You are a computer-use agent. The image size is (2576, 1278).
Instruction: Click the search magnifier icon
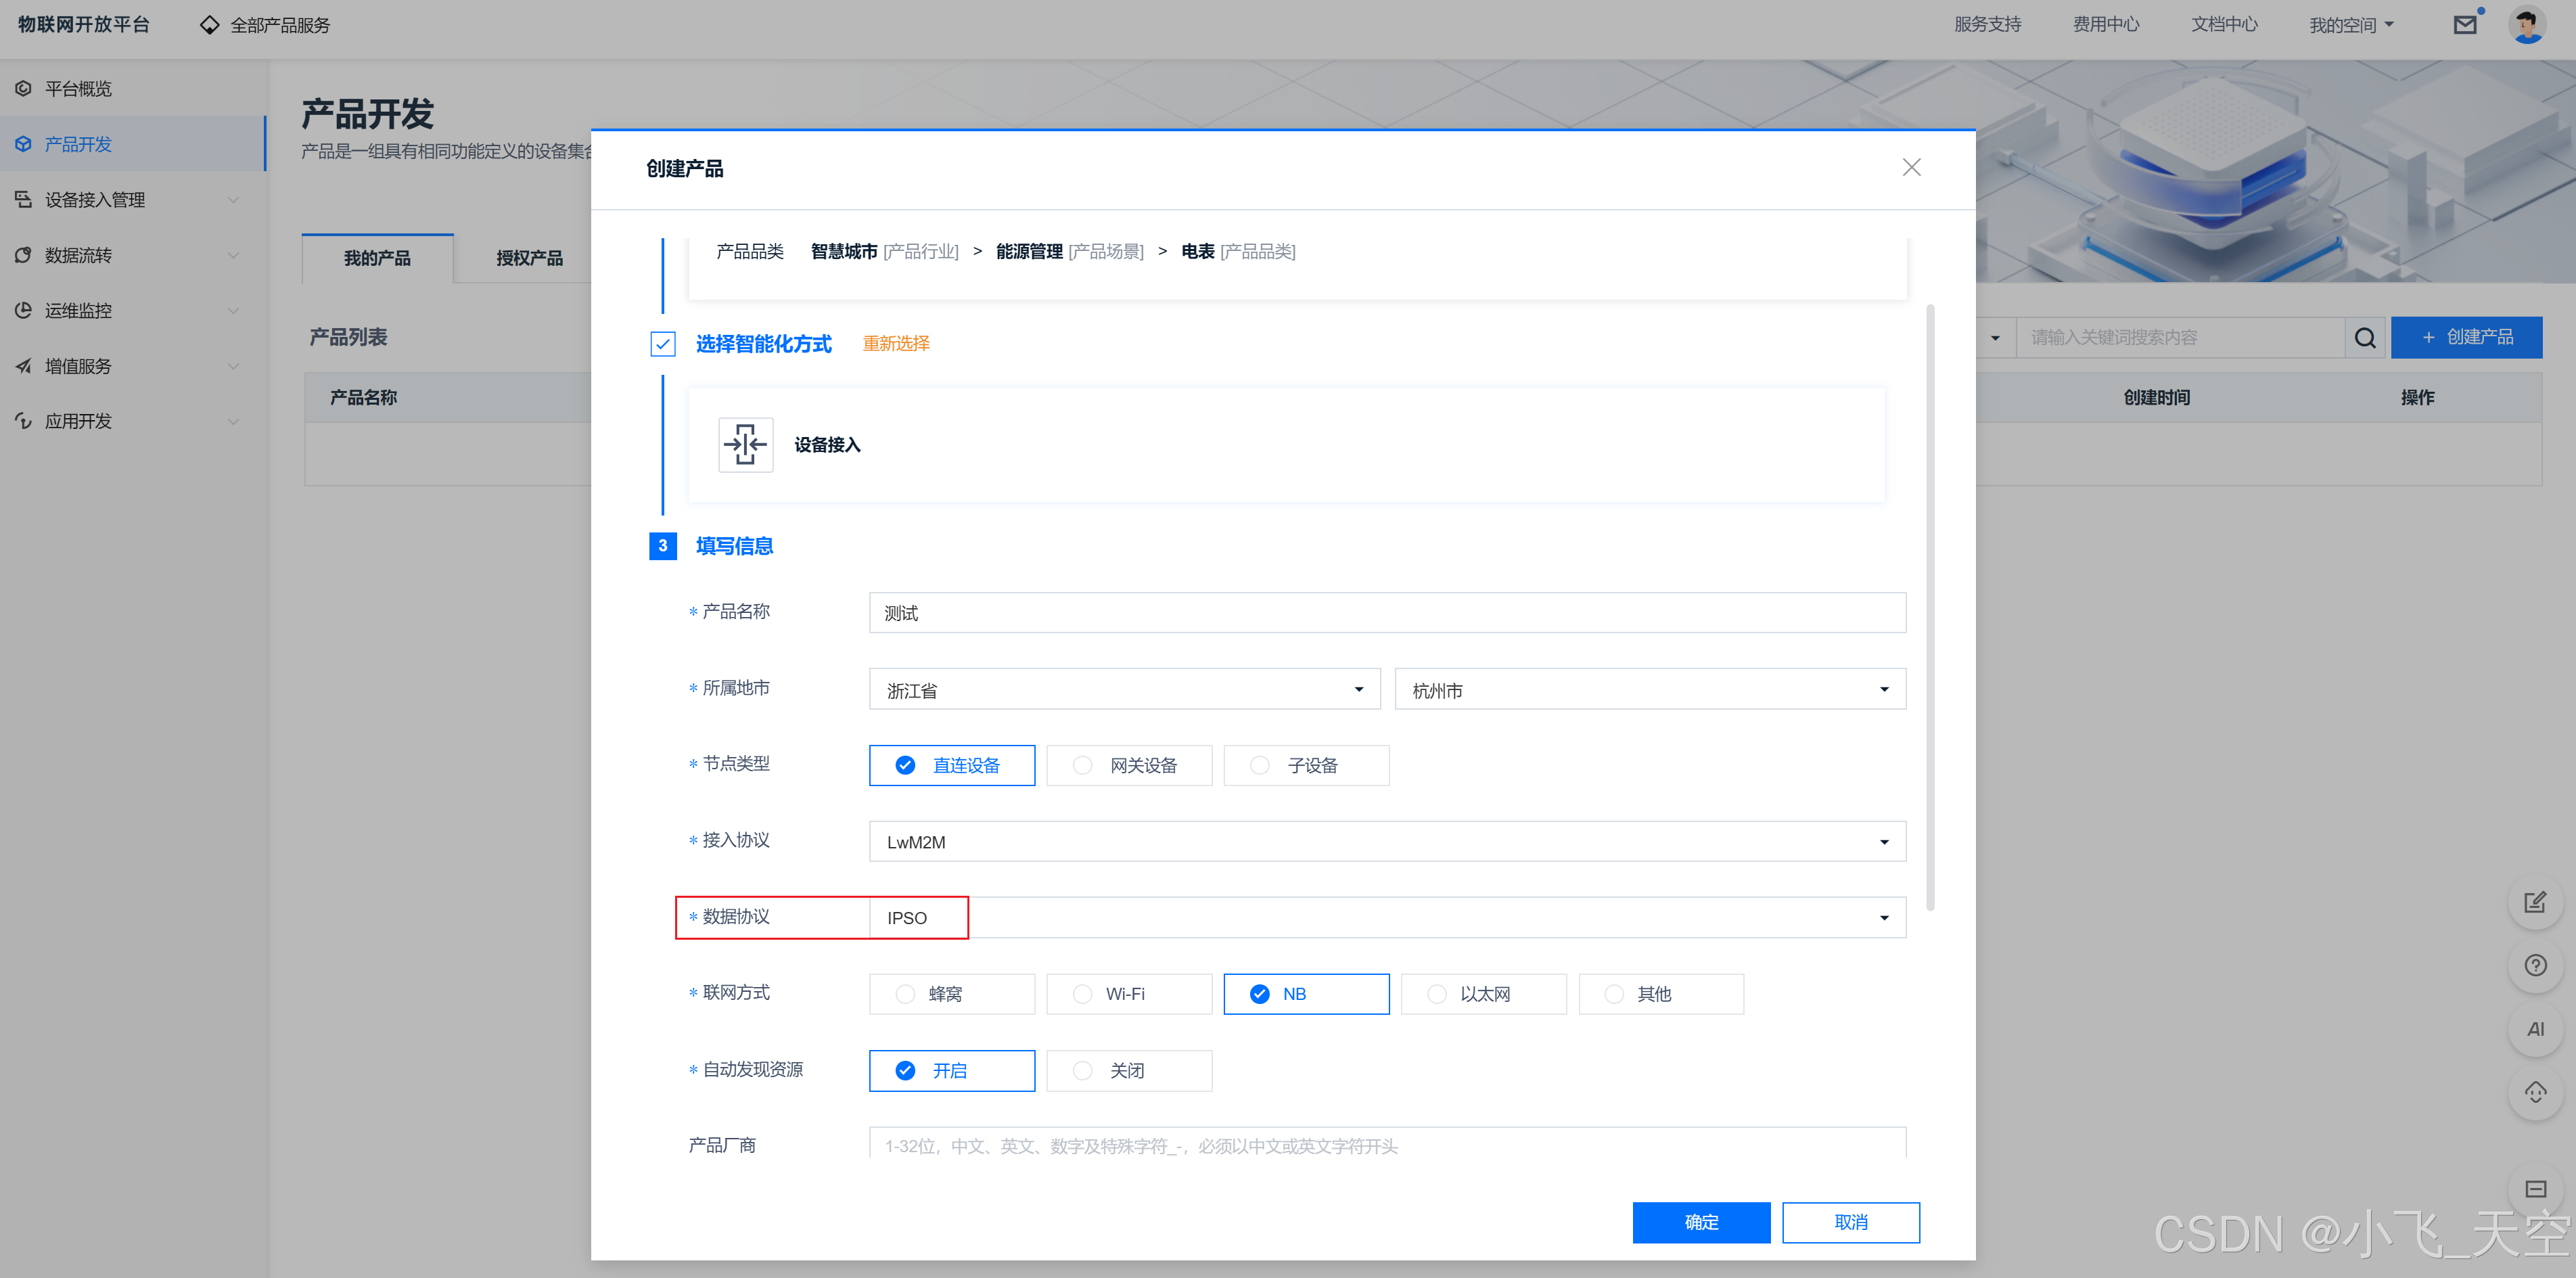2364,338
